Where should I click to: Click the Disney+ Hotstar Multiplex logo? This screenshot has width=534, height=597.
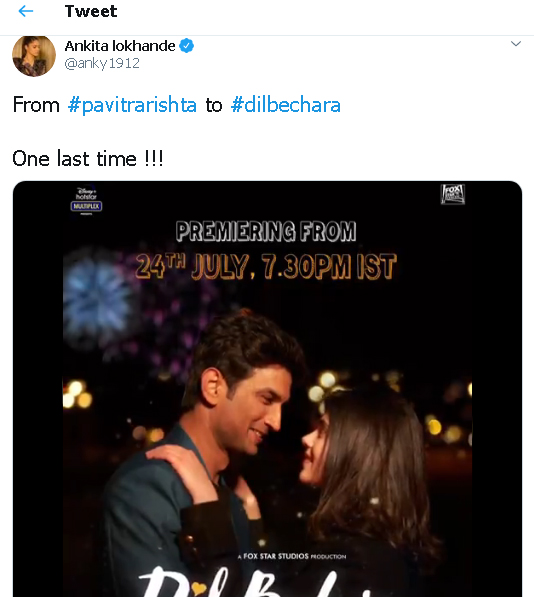pyautogui.click(x=86, y=201)
